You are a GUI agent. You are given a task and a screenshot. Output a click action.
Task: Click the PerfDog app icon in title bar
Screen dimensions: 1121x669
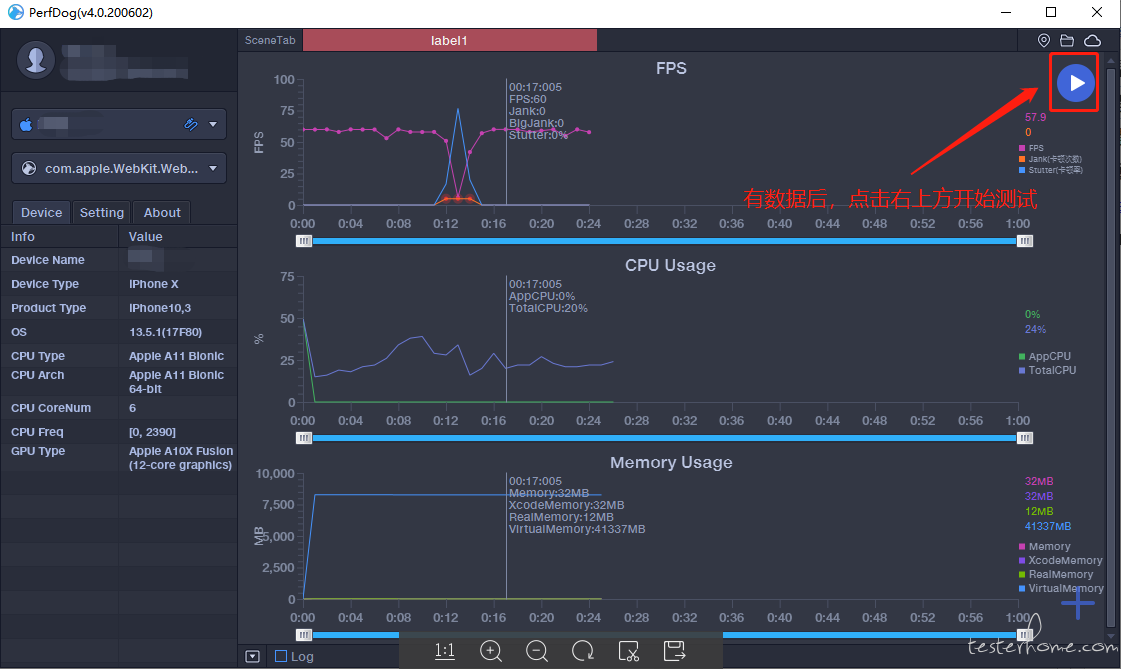[15, 12]
